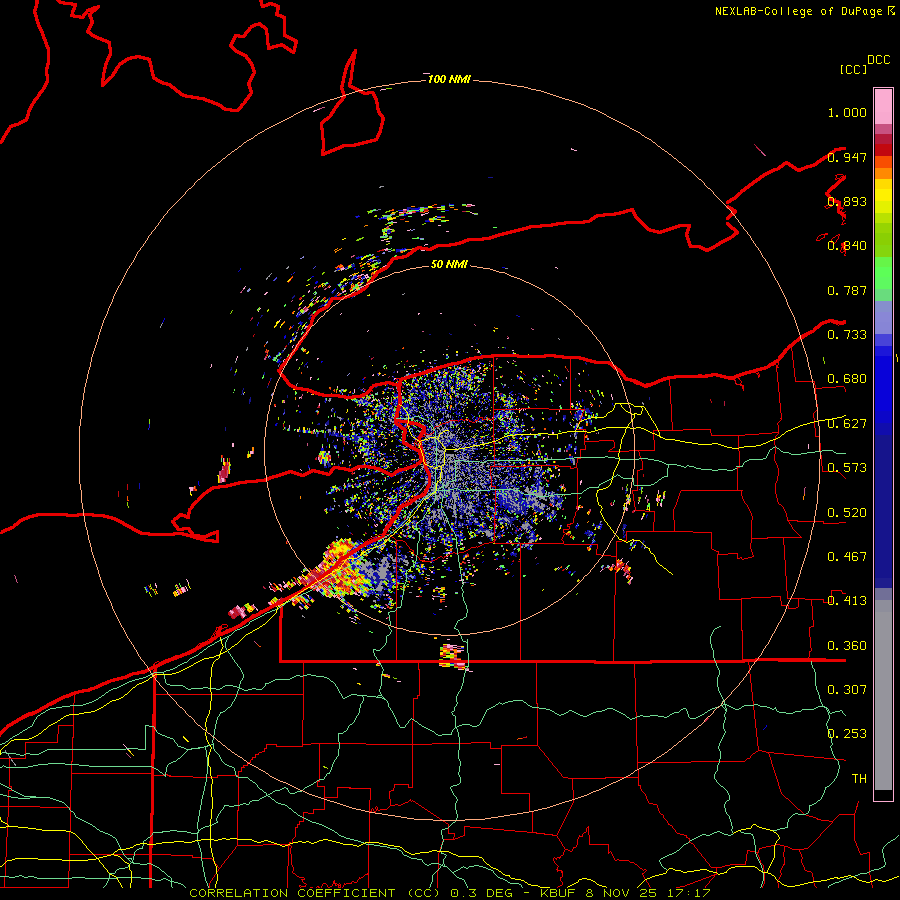
Task: Click the [CC] units label
Action: click(x=853, y=69)
